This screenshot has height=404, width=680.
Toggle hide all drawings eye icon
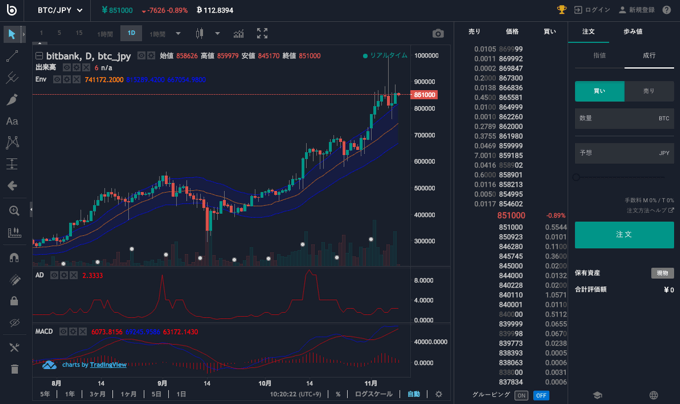coord(13,323)
